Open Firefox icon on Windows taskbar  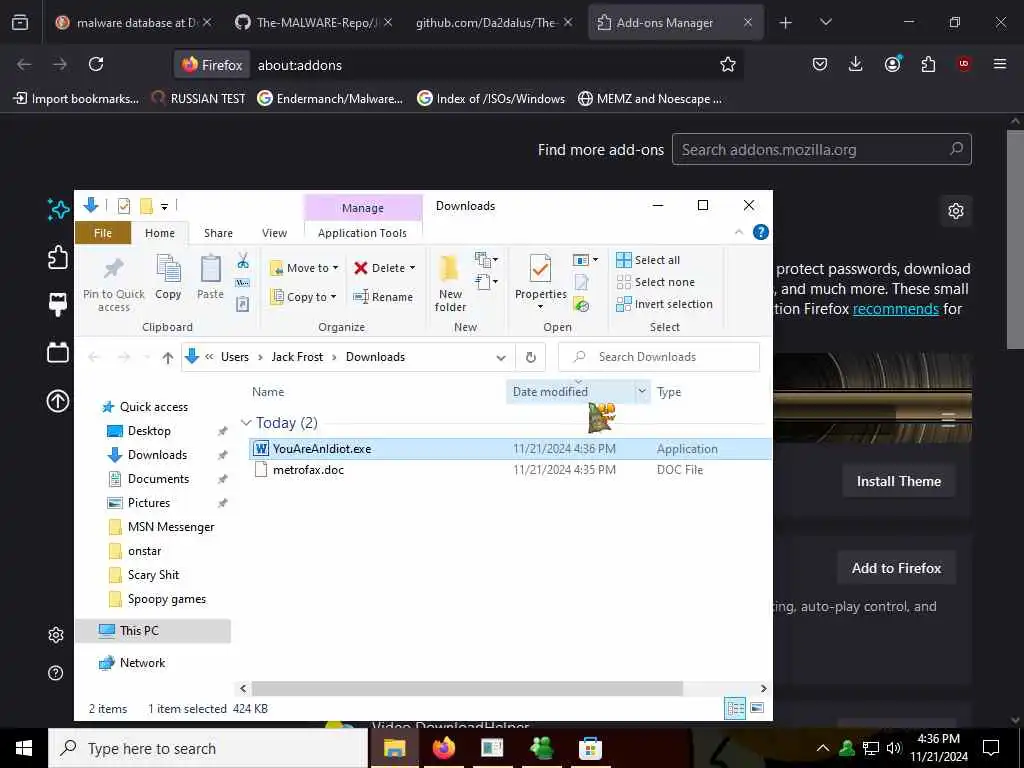pyautogui.click(x=443, y=748)
